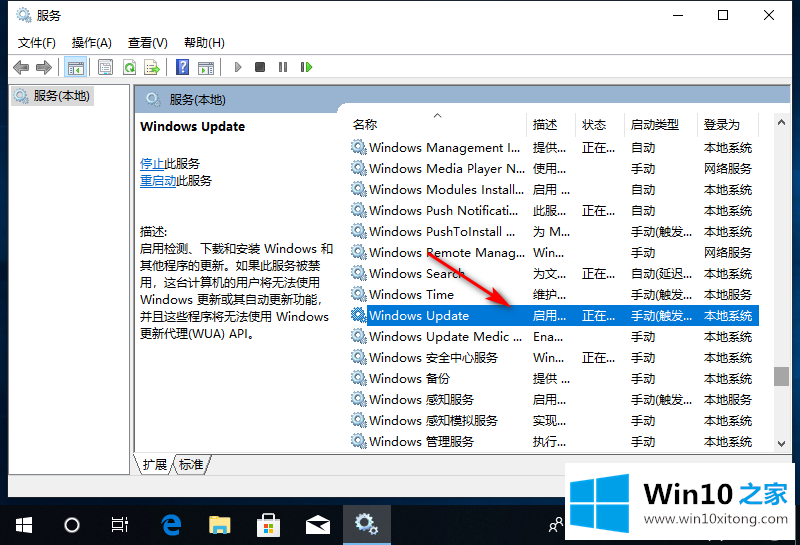Toggle show/hide console tree icon
Image resolution: width=800 pixels, height=545 pixels.
(x=76, y=67)
